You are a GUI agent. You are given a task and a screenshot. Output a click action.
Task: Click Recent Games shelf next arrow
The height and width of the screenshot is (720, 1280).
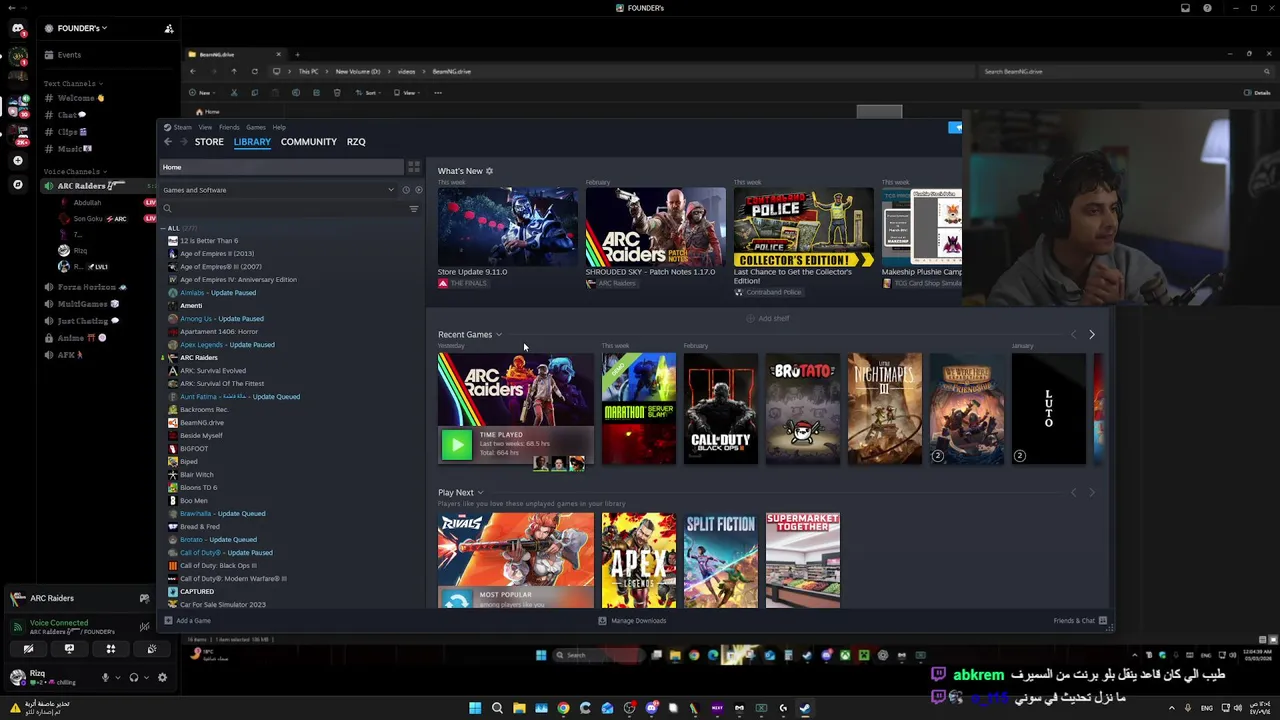pos(1091,335)
